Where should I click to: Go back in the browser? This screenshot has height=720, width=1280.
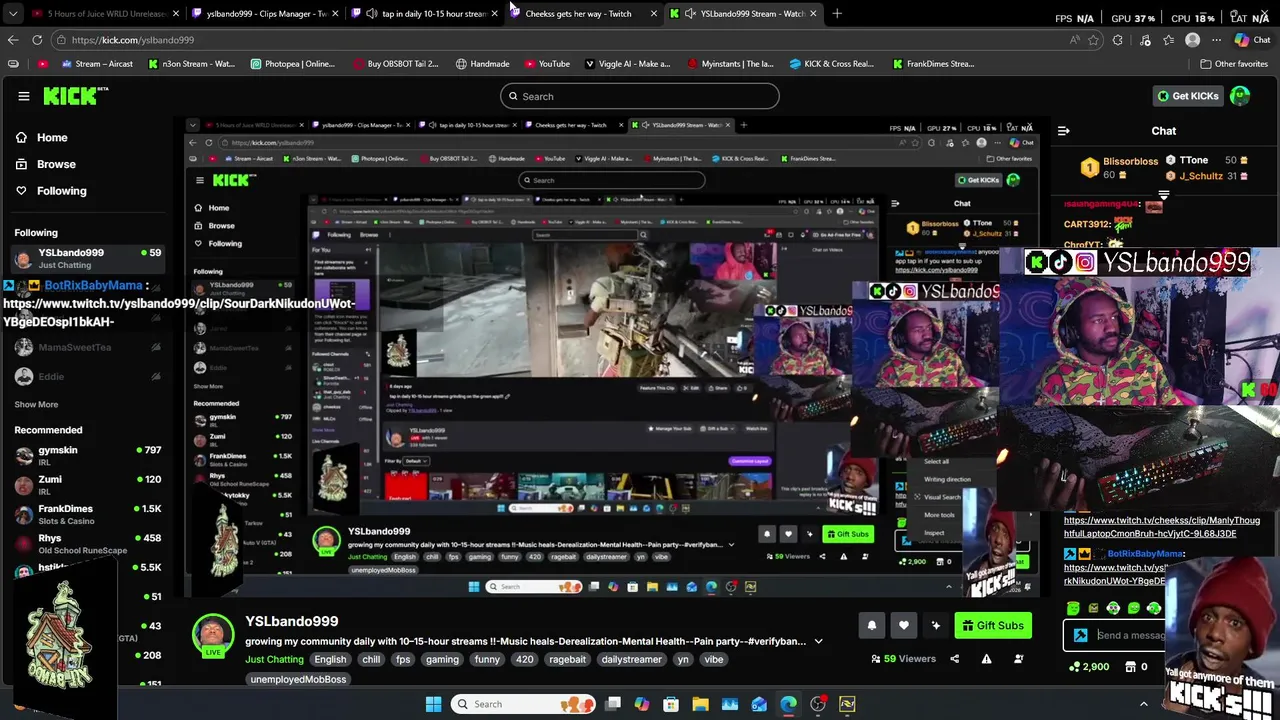coord(13,40)
